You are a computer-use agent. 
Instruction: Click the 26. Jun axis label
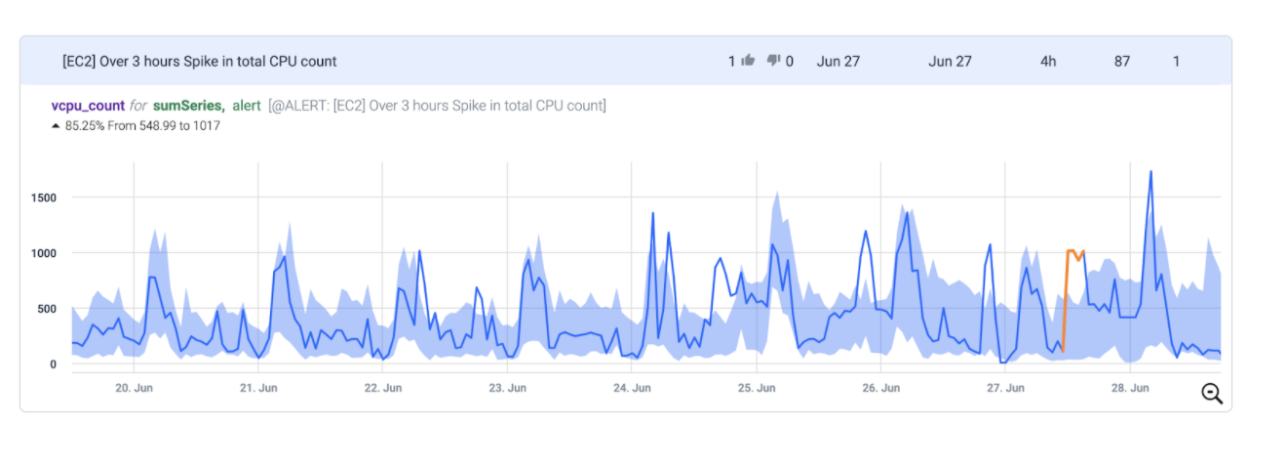pos(880,387)
